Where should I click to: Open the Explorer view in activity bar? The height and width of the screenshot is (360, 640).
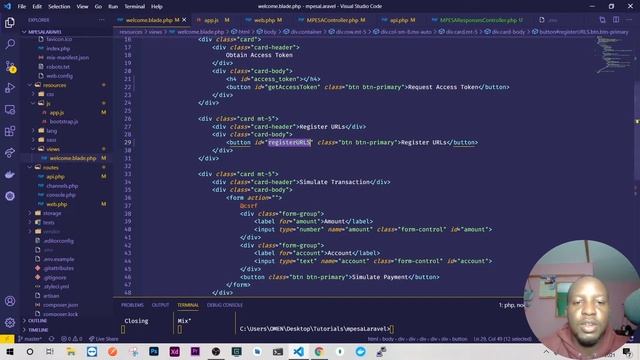click(10, 22)
